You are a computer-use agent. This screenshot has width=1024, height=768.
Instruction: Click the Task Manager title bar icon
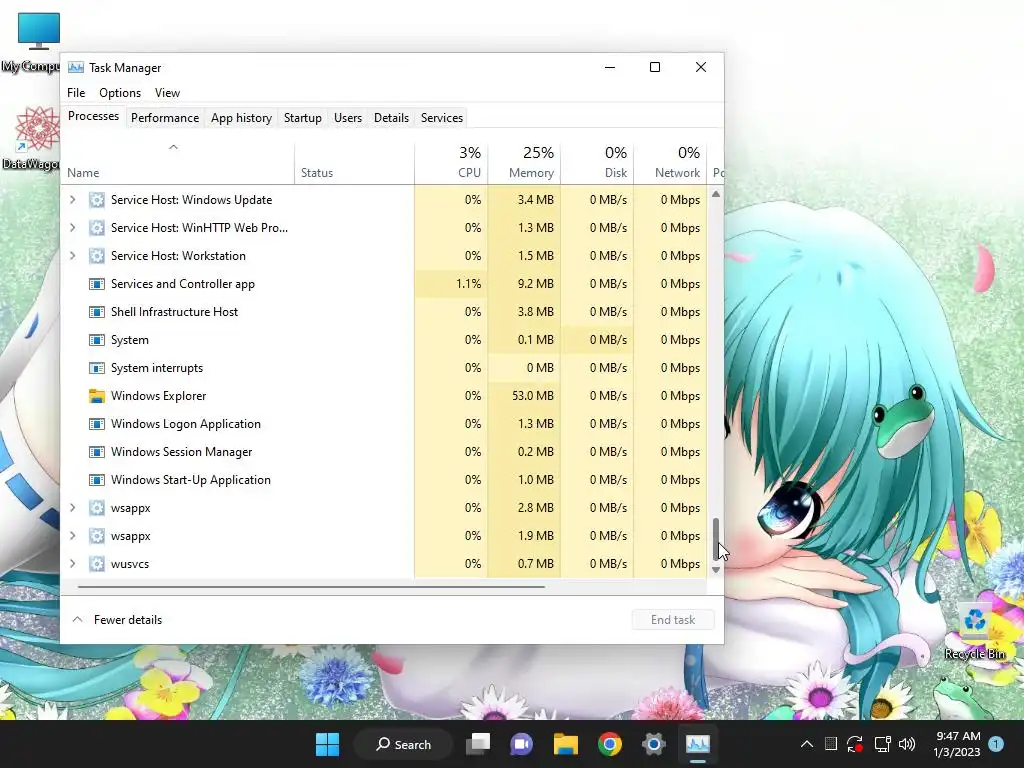[x=76, y=67]
